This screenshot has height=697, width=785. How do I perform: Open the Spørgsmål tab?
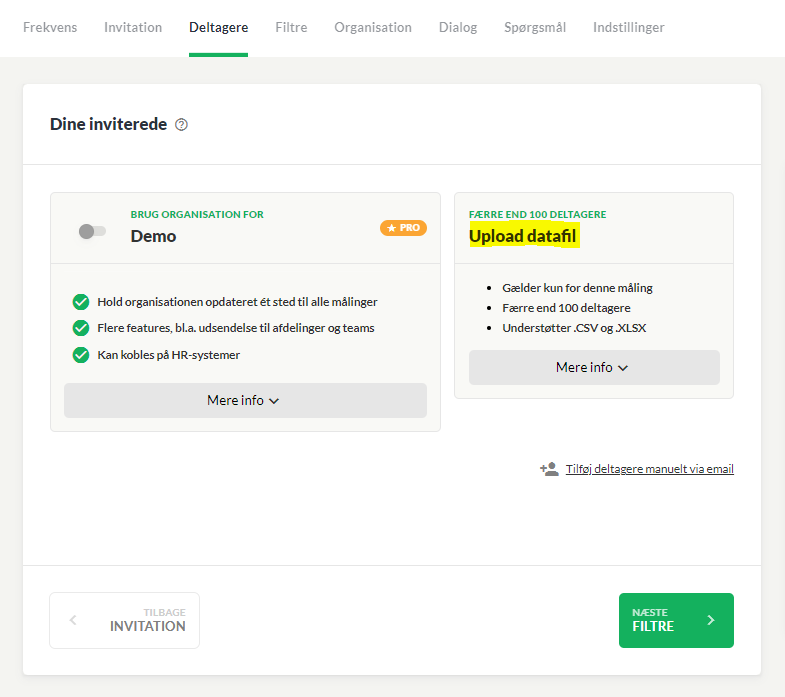tap(535, 27)
